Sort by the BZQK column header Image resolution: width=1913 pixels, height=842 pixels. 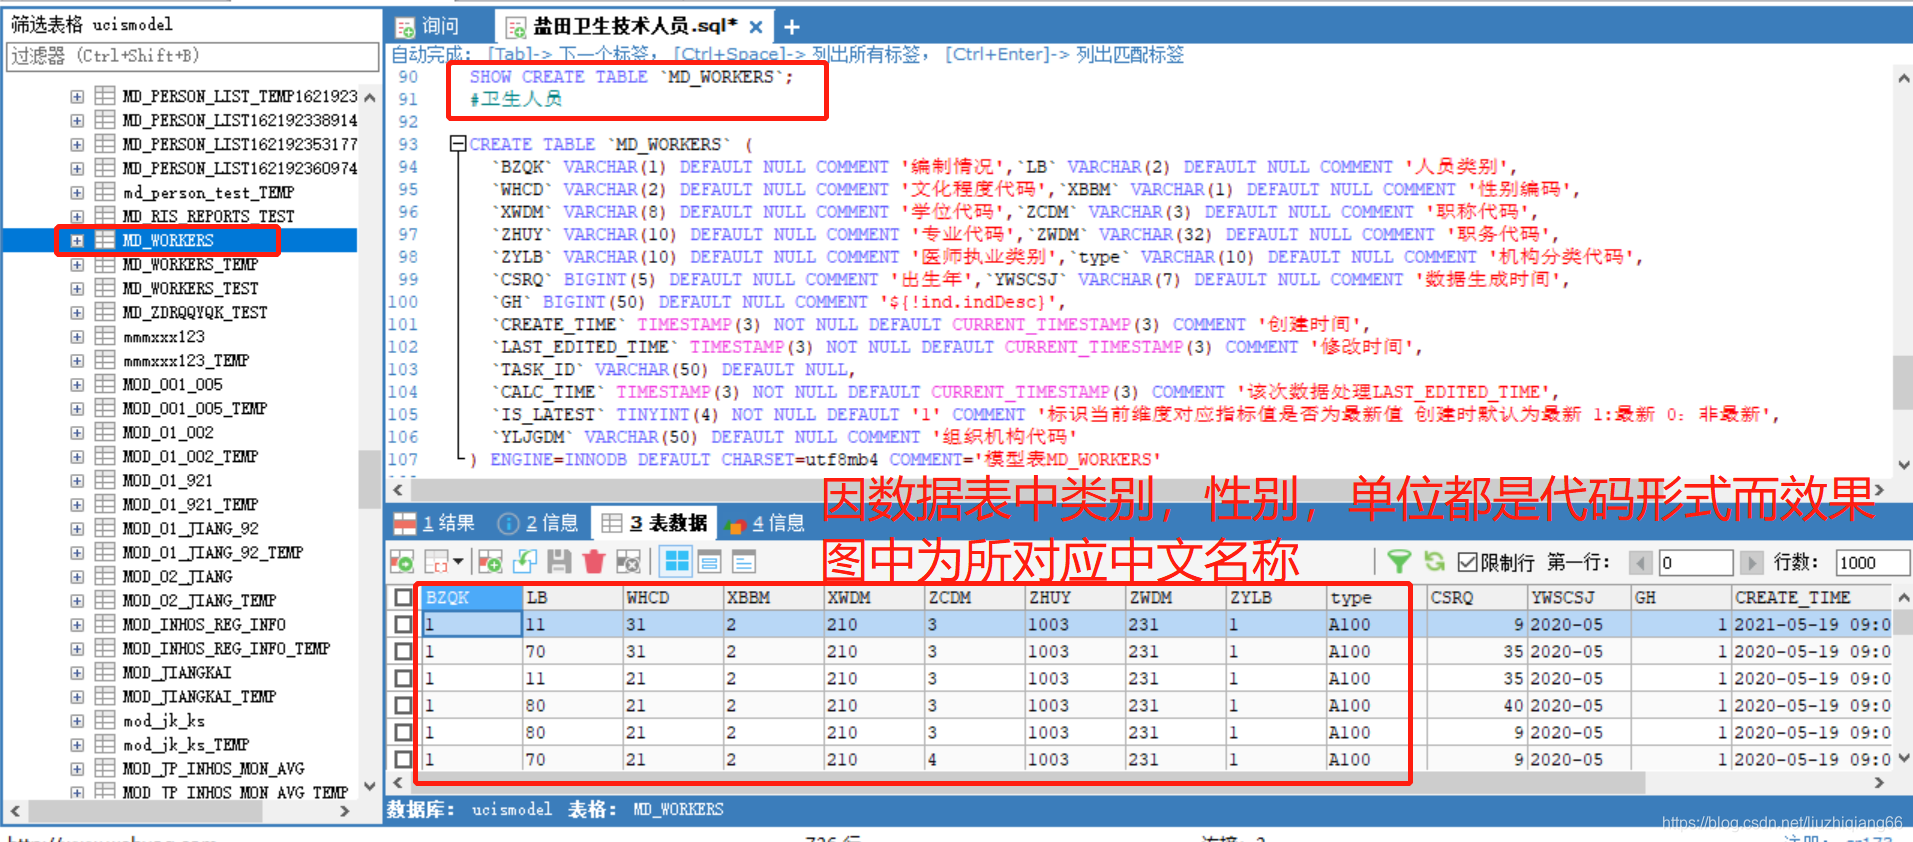pos(470,597)
